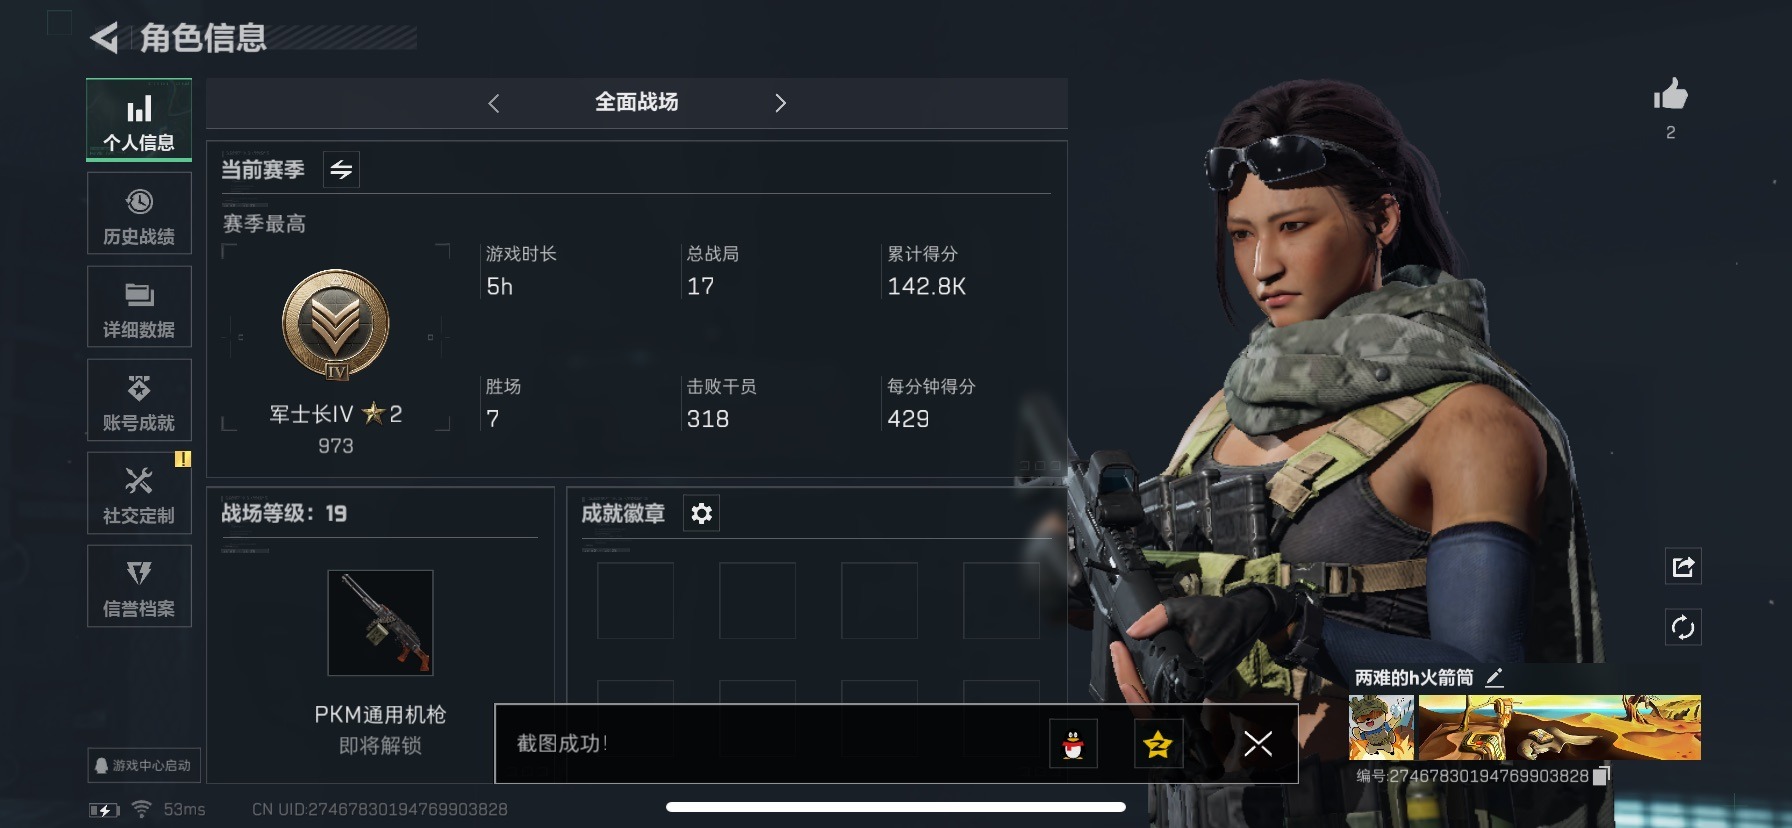Select the 账号成就 sidebar icon
The image size is (1792, 828).
[x=139, y=400]
